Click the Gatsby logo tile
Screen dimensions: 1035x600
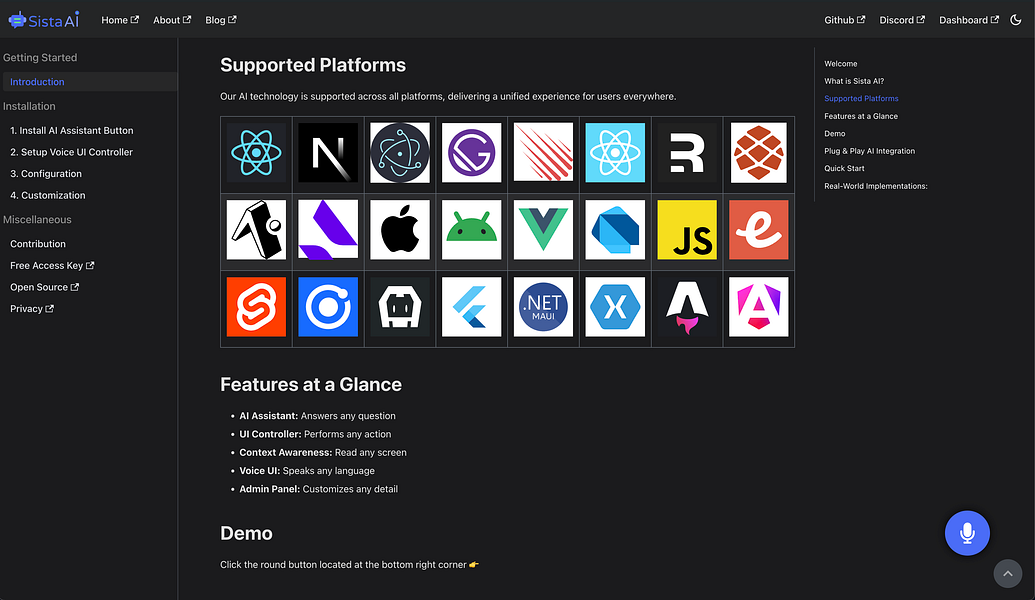click(471, 152)
